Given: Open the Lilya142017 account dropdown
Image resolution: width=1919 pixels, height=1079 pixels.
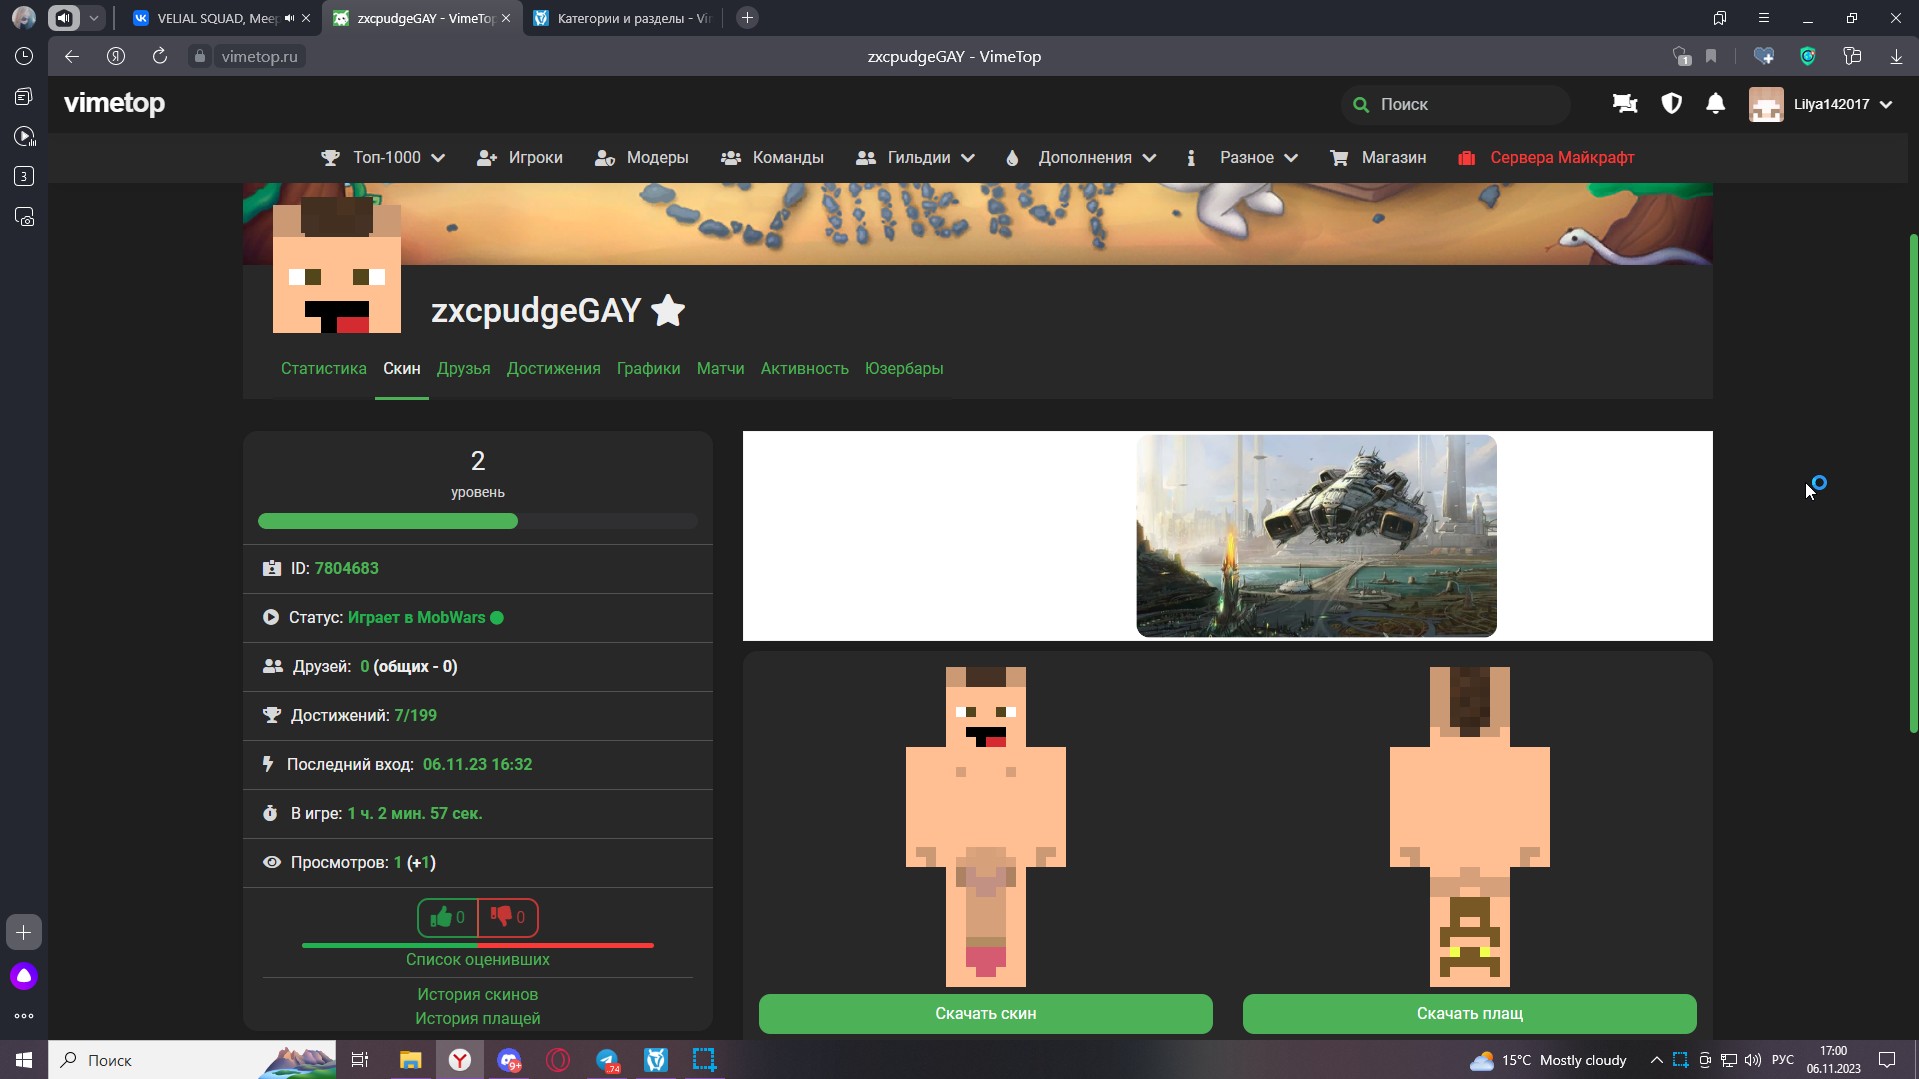Looking at the screenshot, I should pyautogui.click(x=1821, y=104).
